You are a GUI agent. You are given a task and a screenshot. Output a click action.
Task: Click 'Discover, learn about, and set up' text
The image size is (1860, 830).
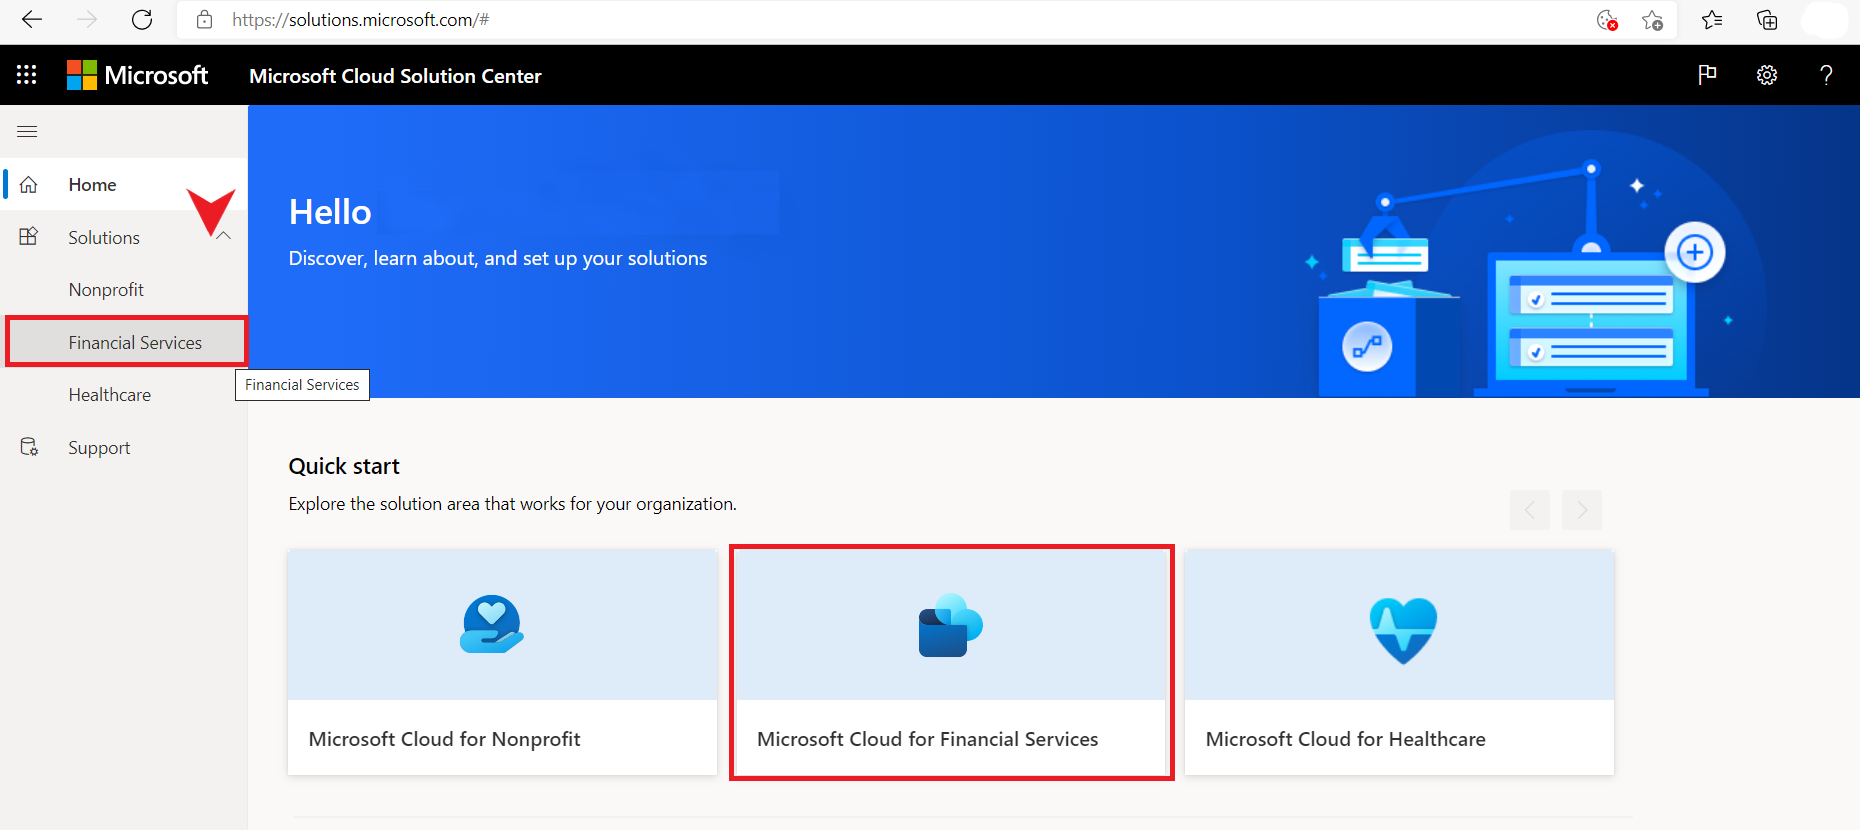coord(498,258)
